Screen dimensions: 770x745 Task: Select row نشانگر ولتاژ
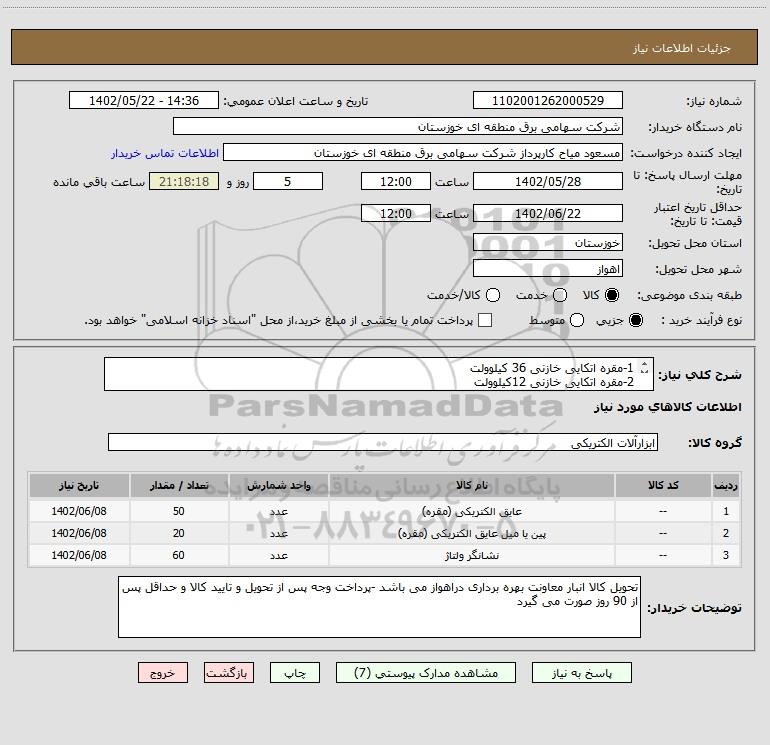(x=385, y=555)
